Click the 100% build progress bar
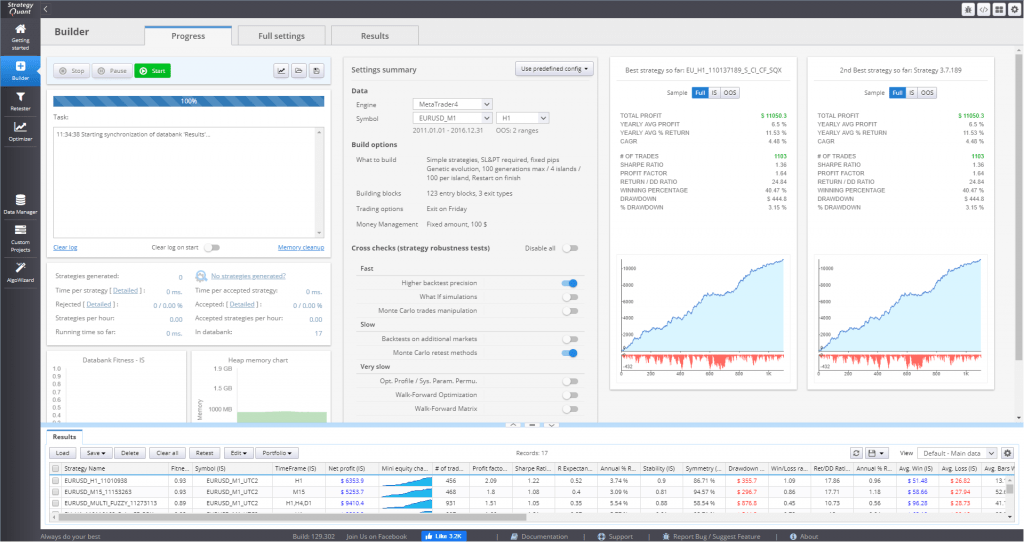Screen dimensions: 1024x542 [x=189, y=101]
